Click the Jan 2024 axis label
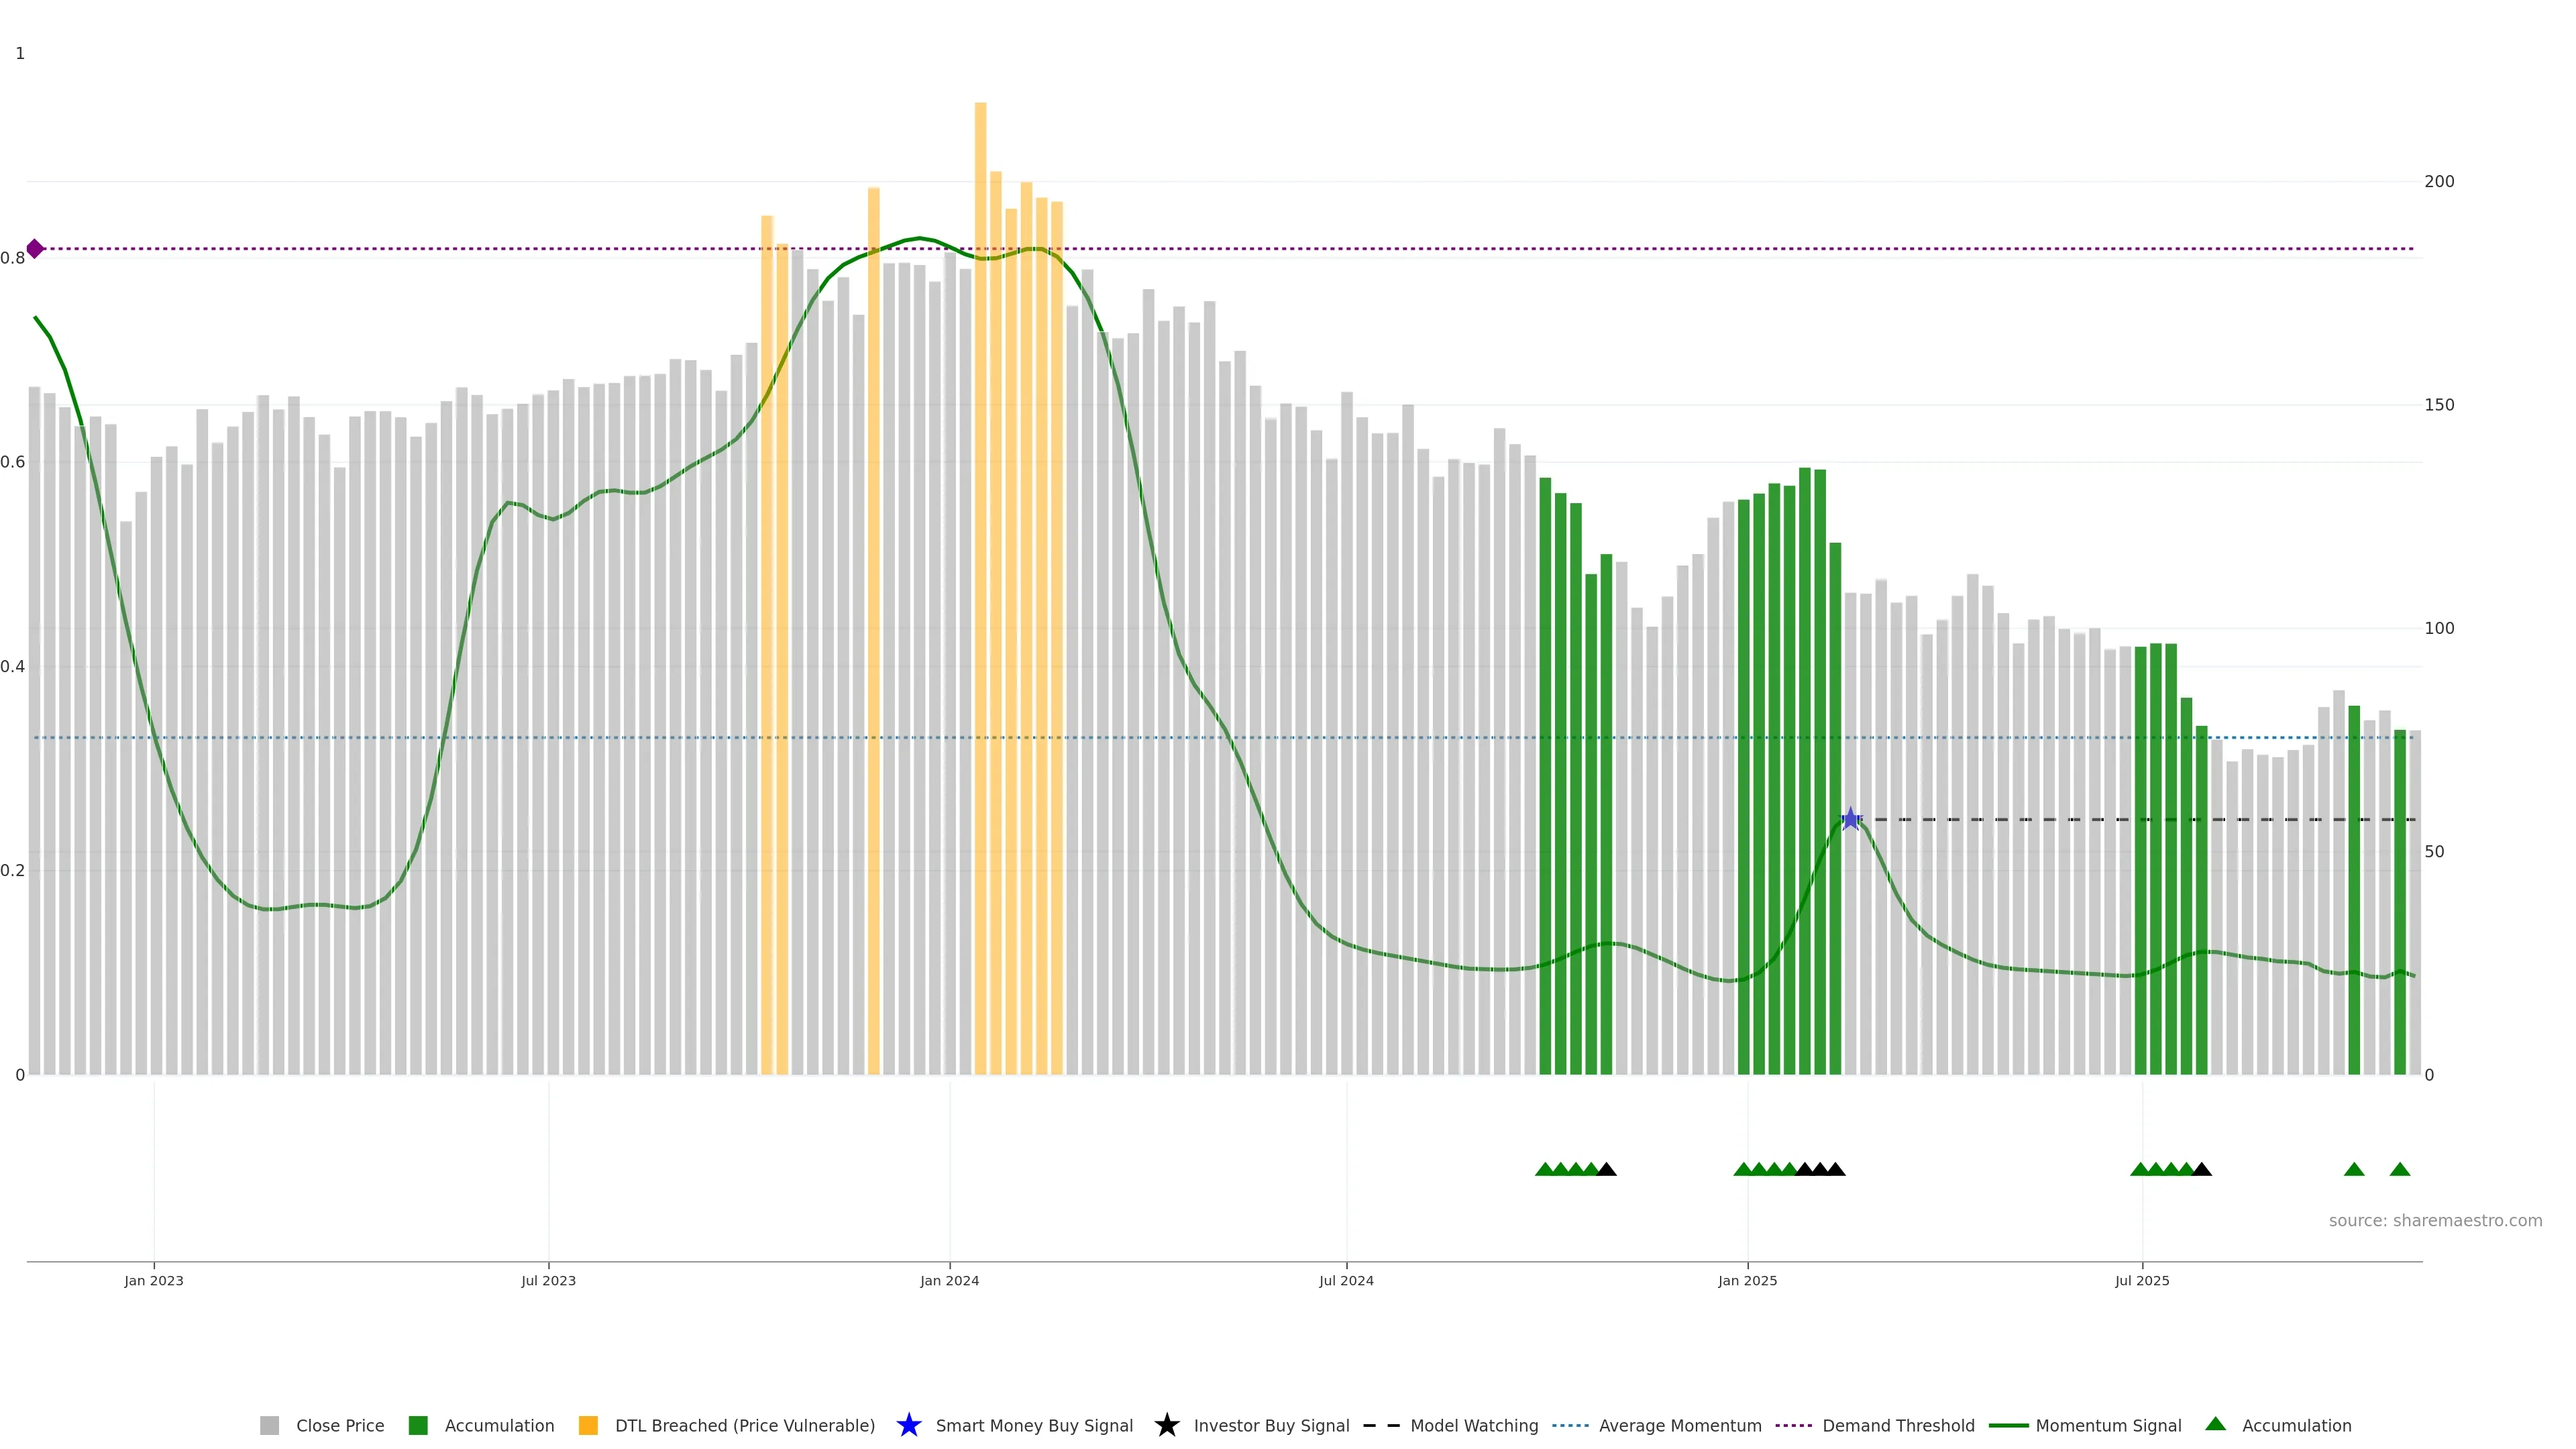The image size is (2576, 1449). (x=949, y=1280)
